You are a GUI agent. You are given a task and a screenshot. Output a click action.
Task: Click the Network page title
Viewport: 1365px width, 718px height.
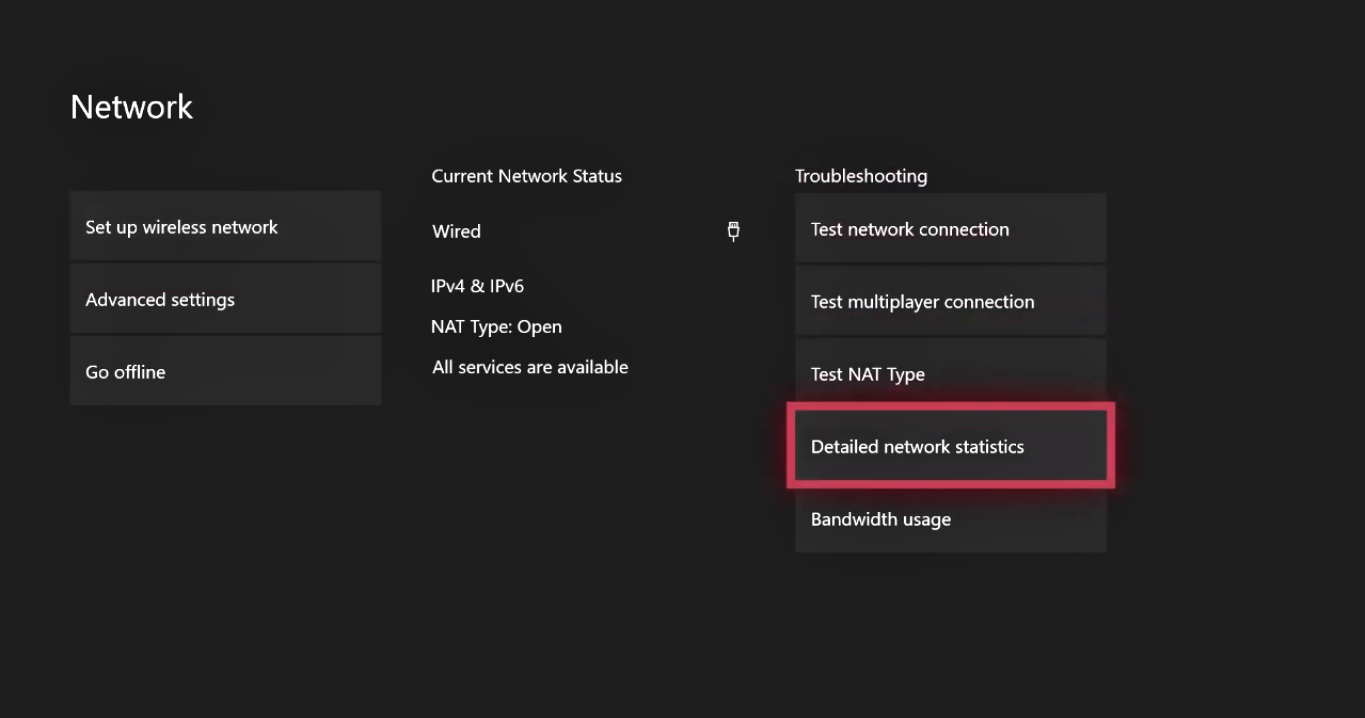pos(132,107)
